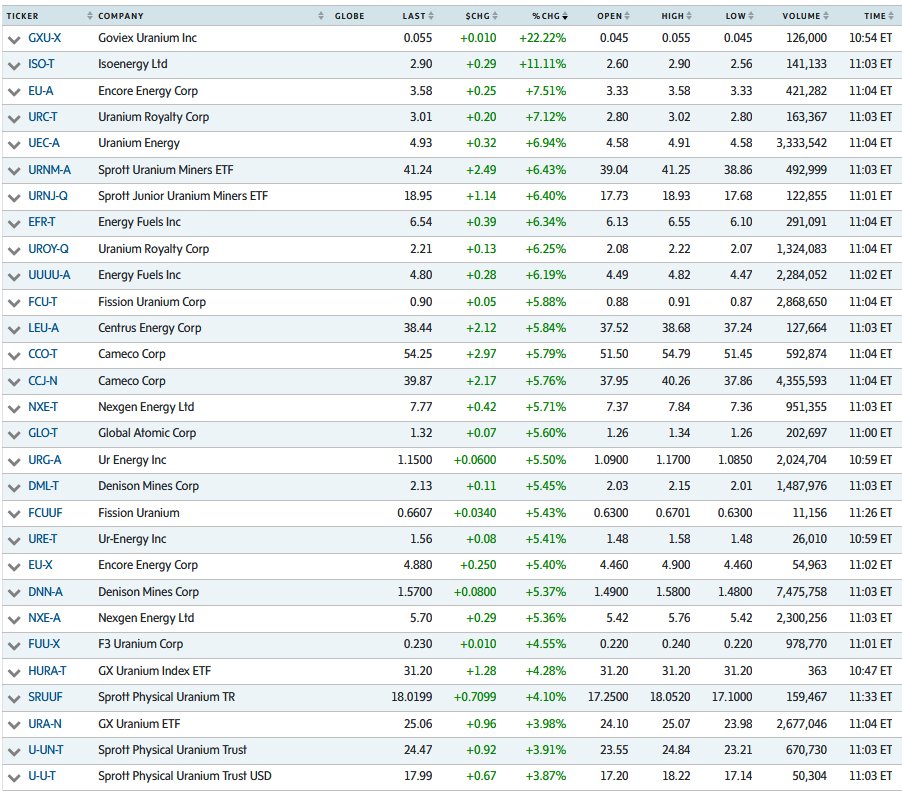Select Global Atomic Corp name

point(147,433)
